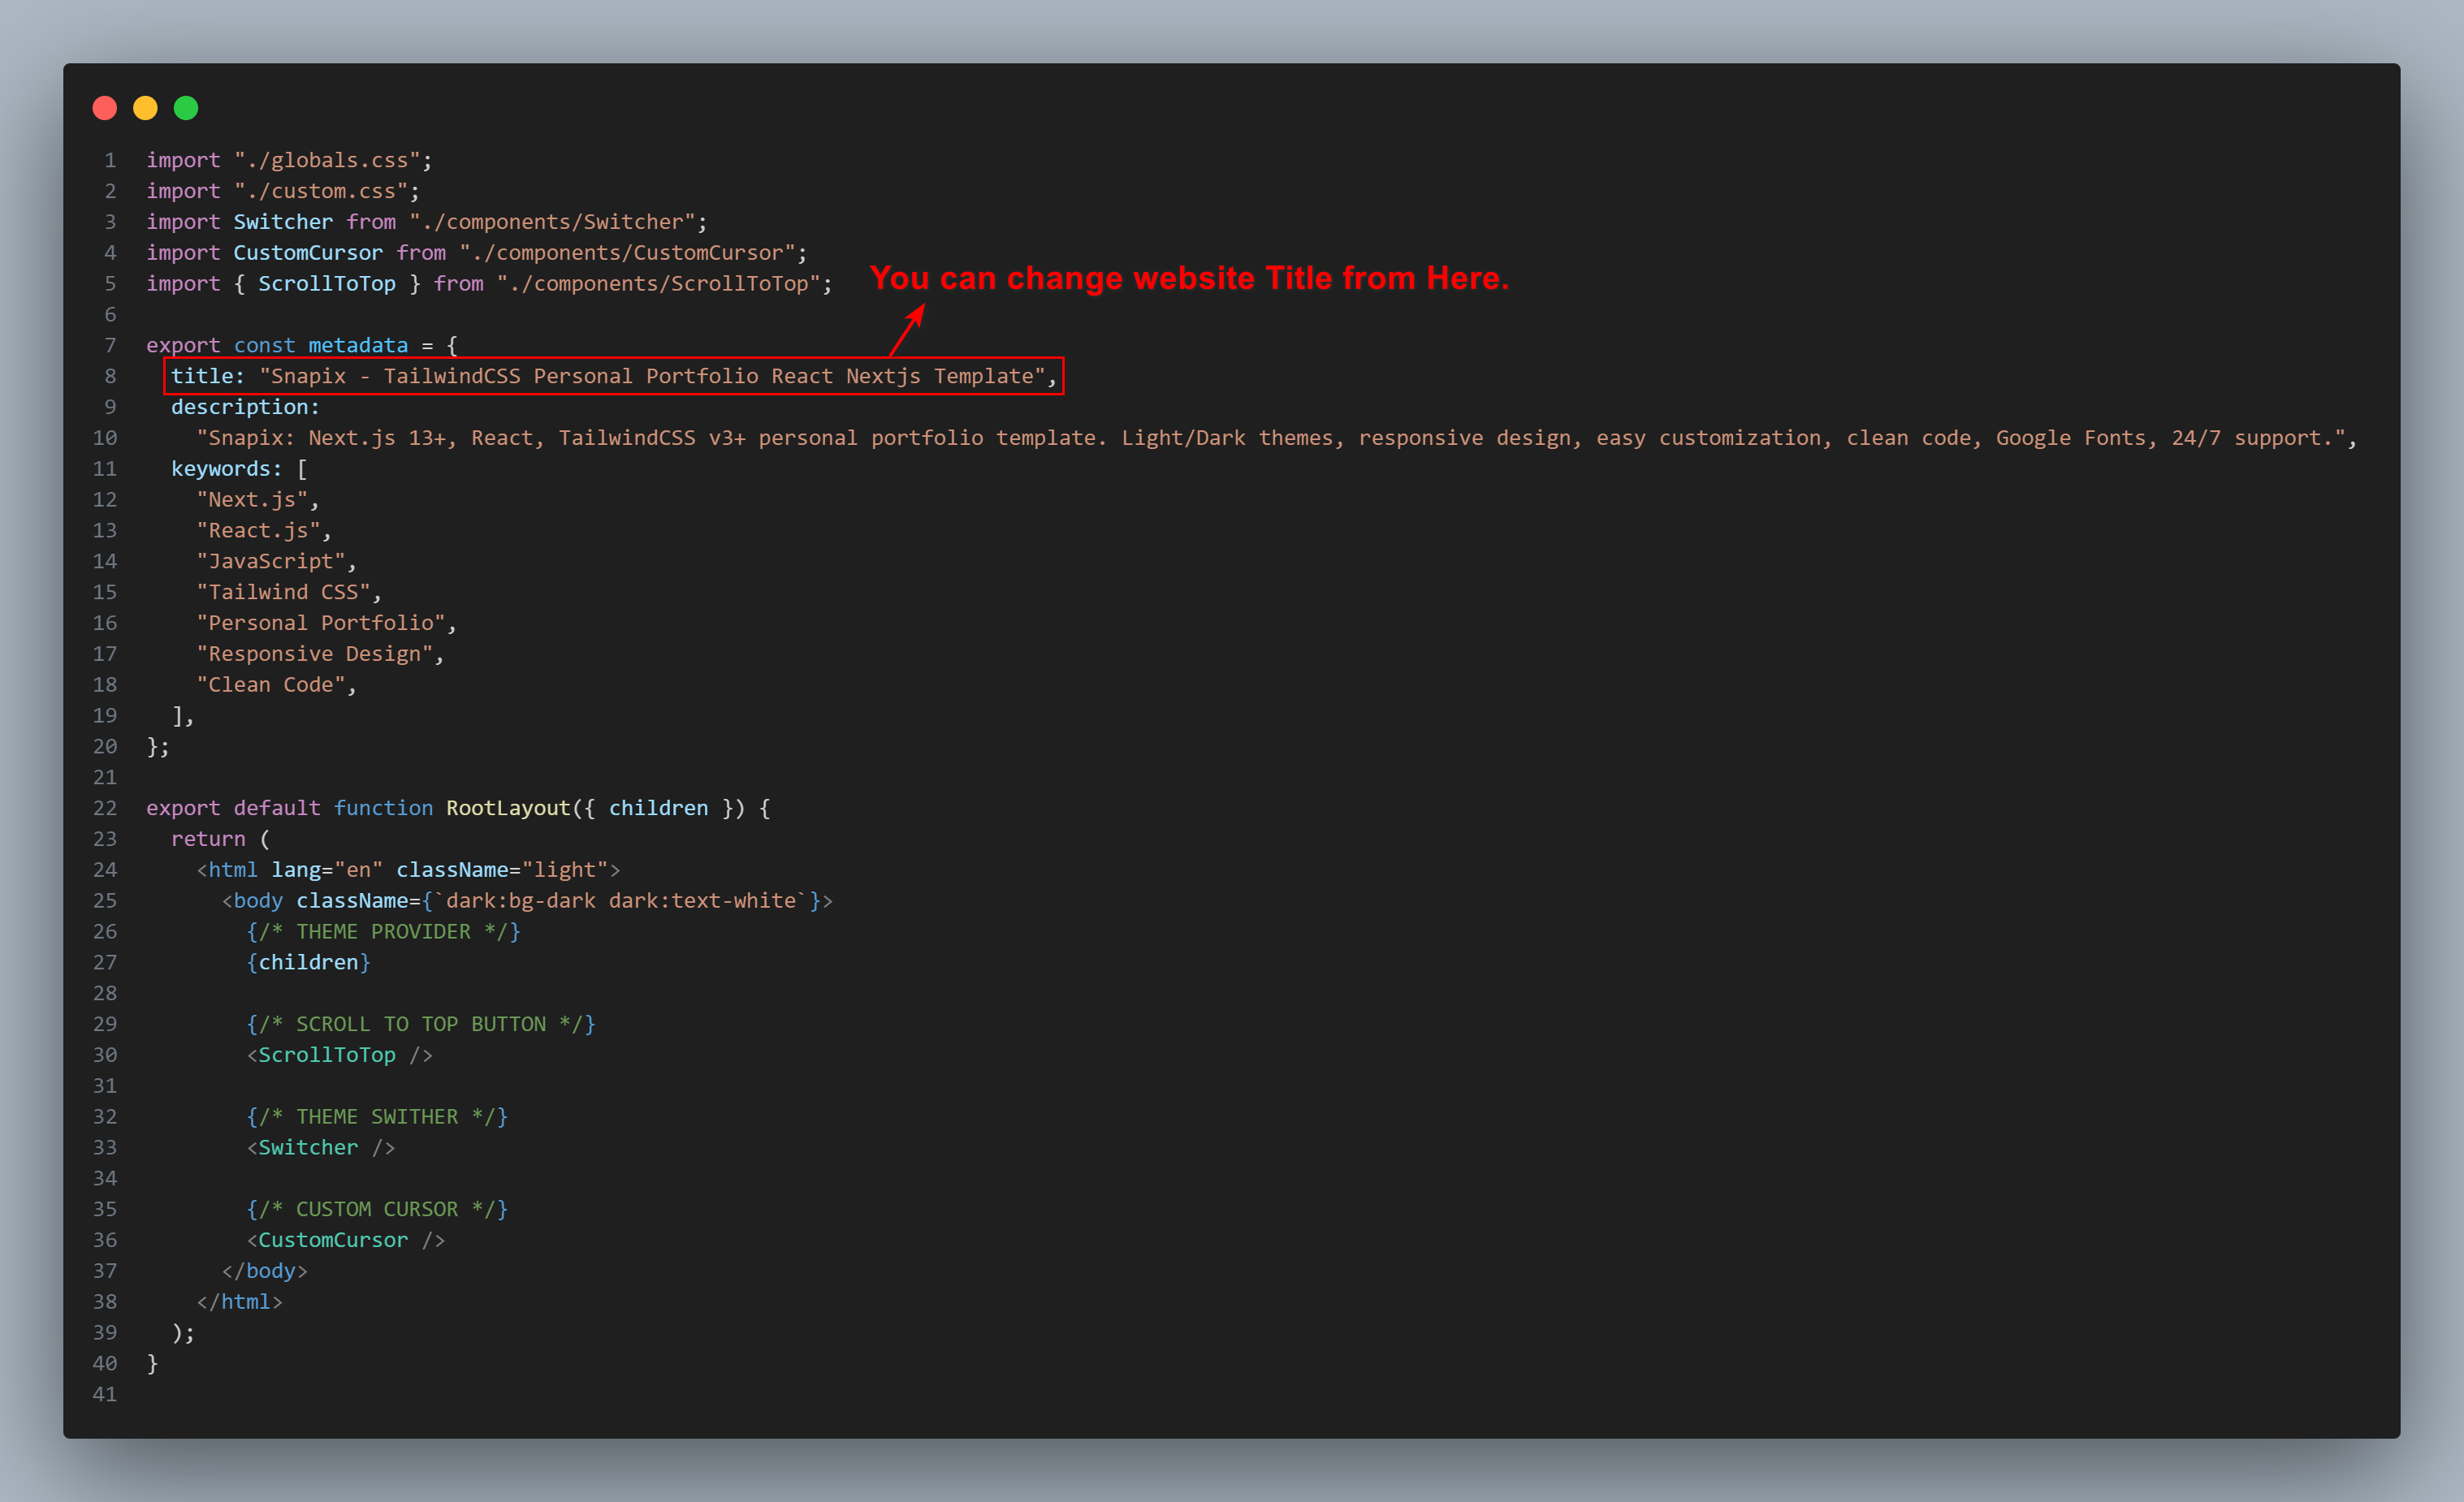Viewport: 2464px width, 1502px height.
Task: Click the lang="en" attribute on html
Action: [327, 870]
